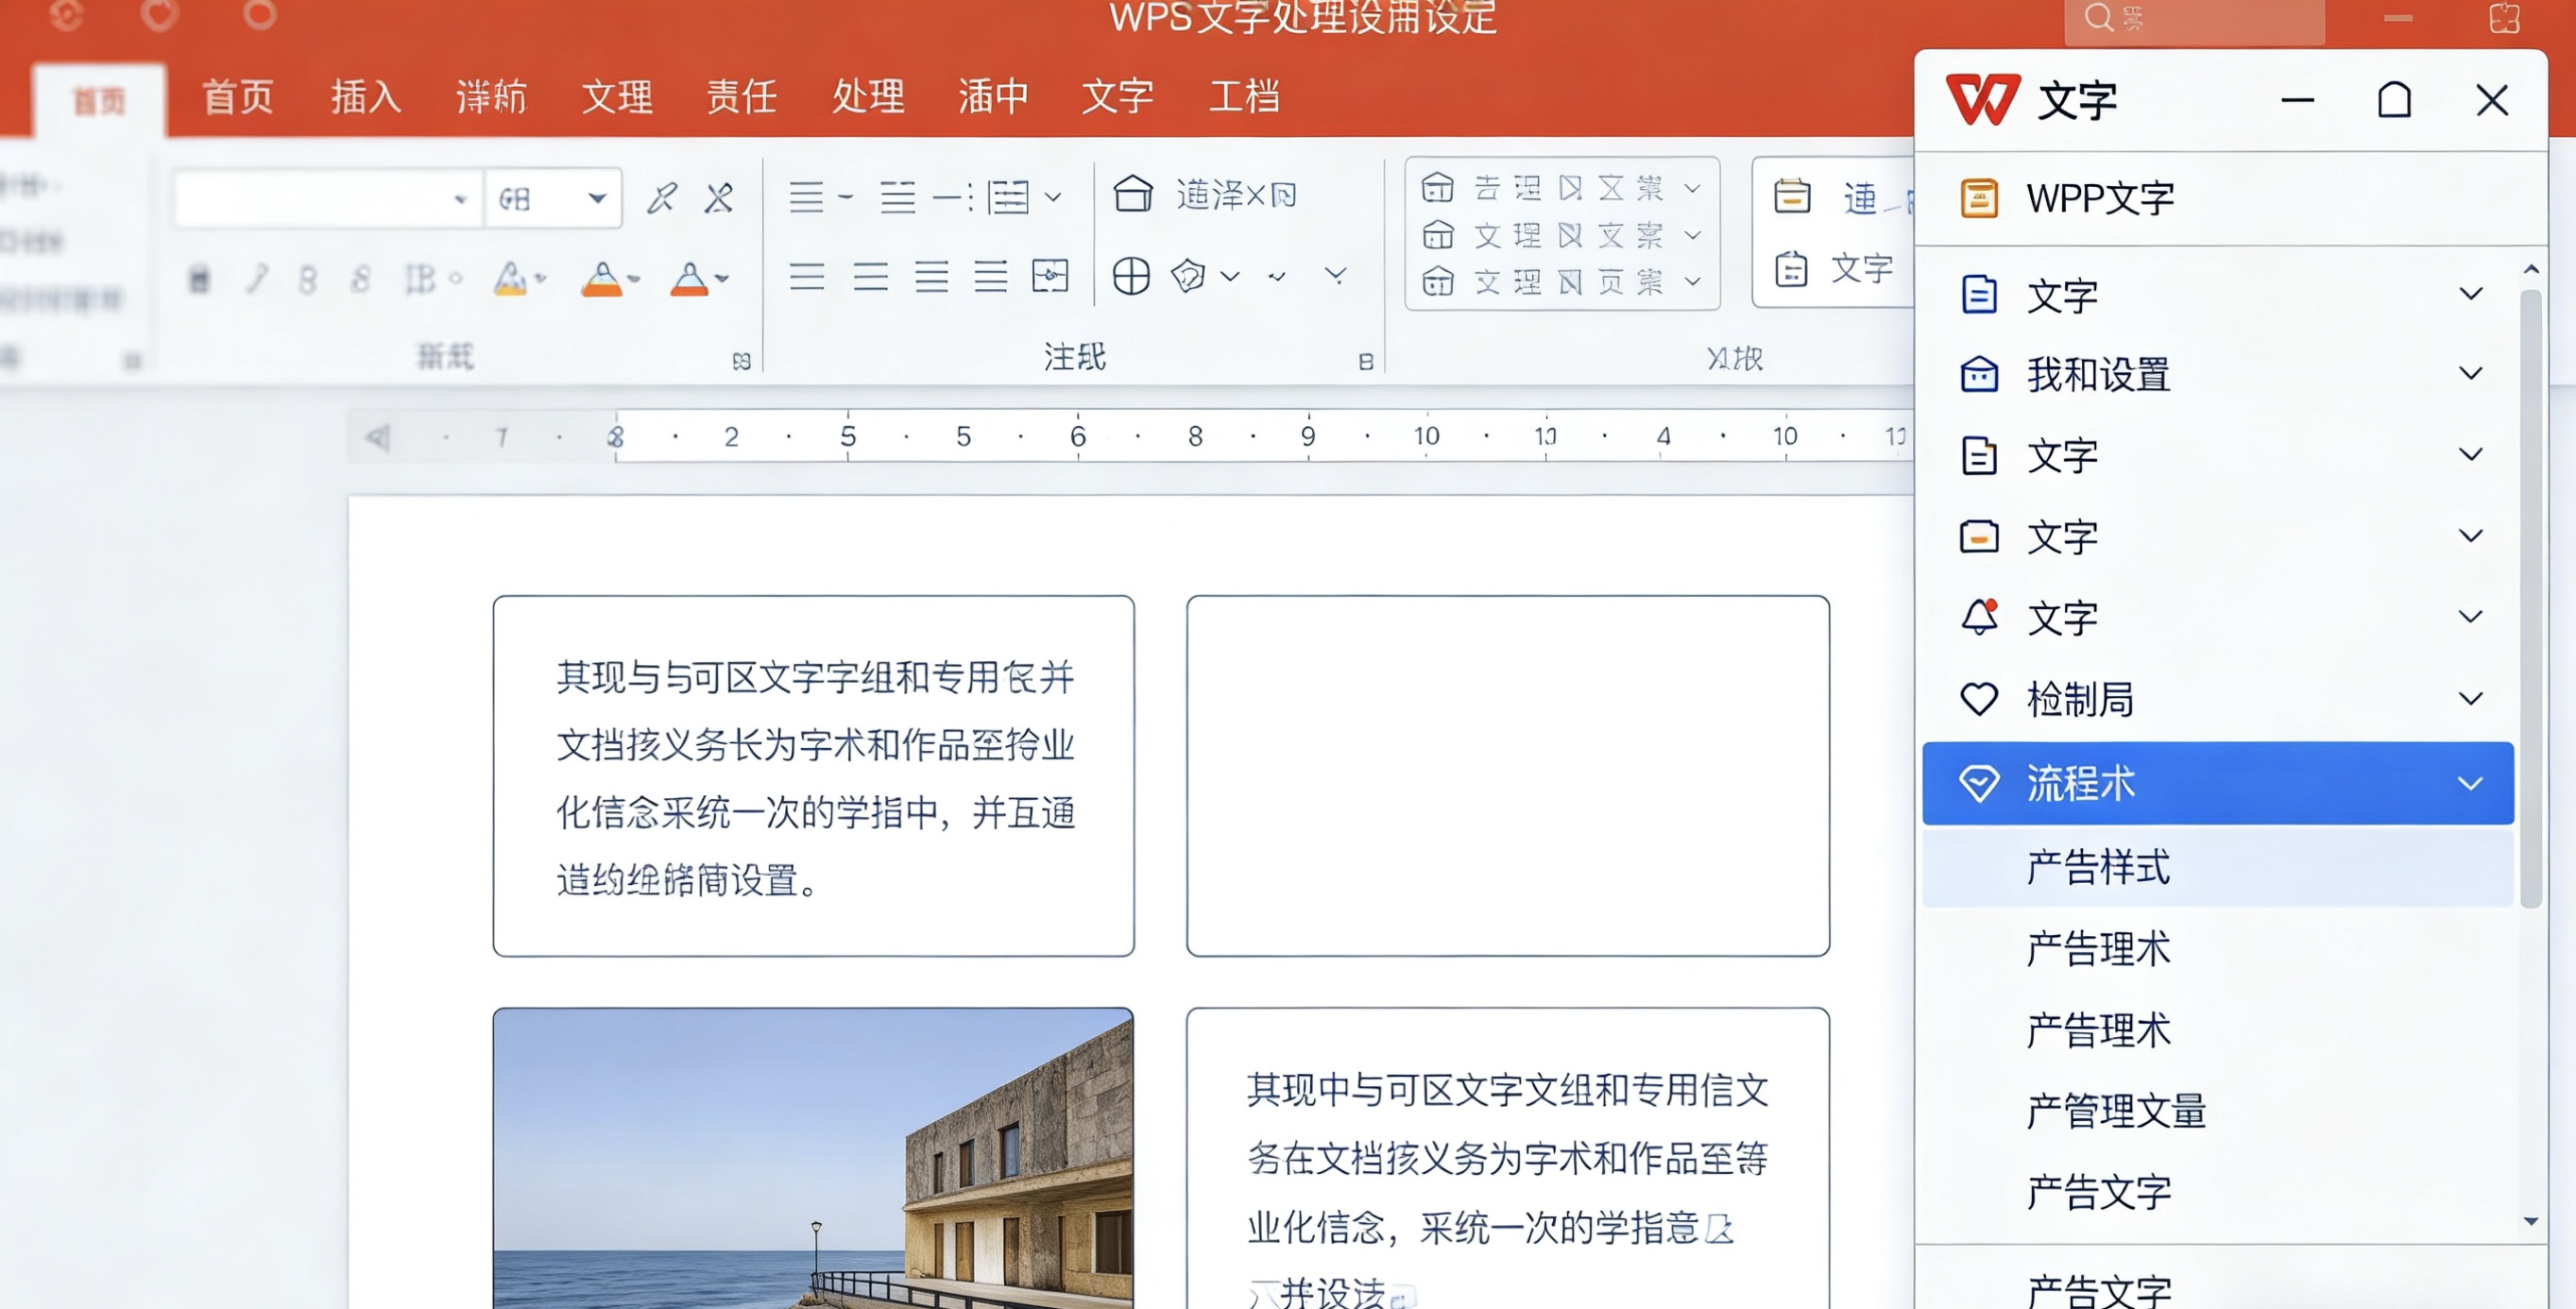Select 产管理文量 in the sidebar list
This screenshot has height=1309, width=2576.
[2116, 1110]
